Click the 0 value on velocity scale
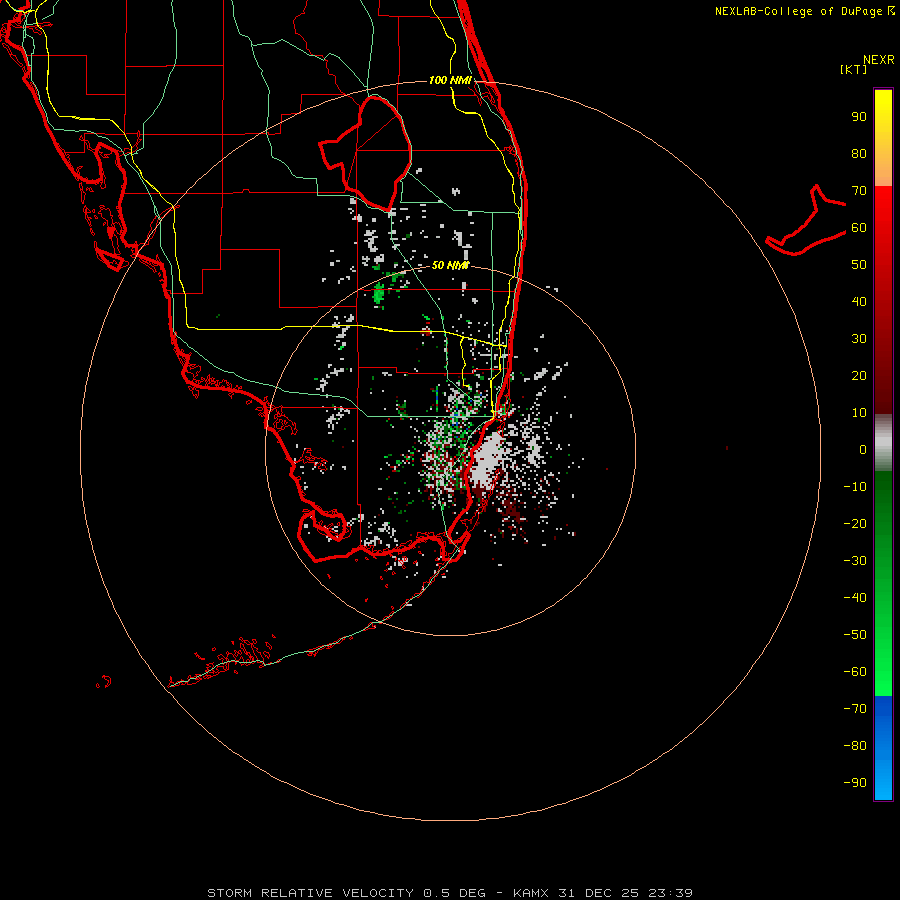The height and width of the screenshot is (900, 900). coord(863,449)
